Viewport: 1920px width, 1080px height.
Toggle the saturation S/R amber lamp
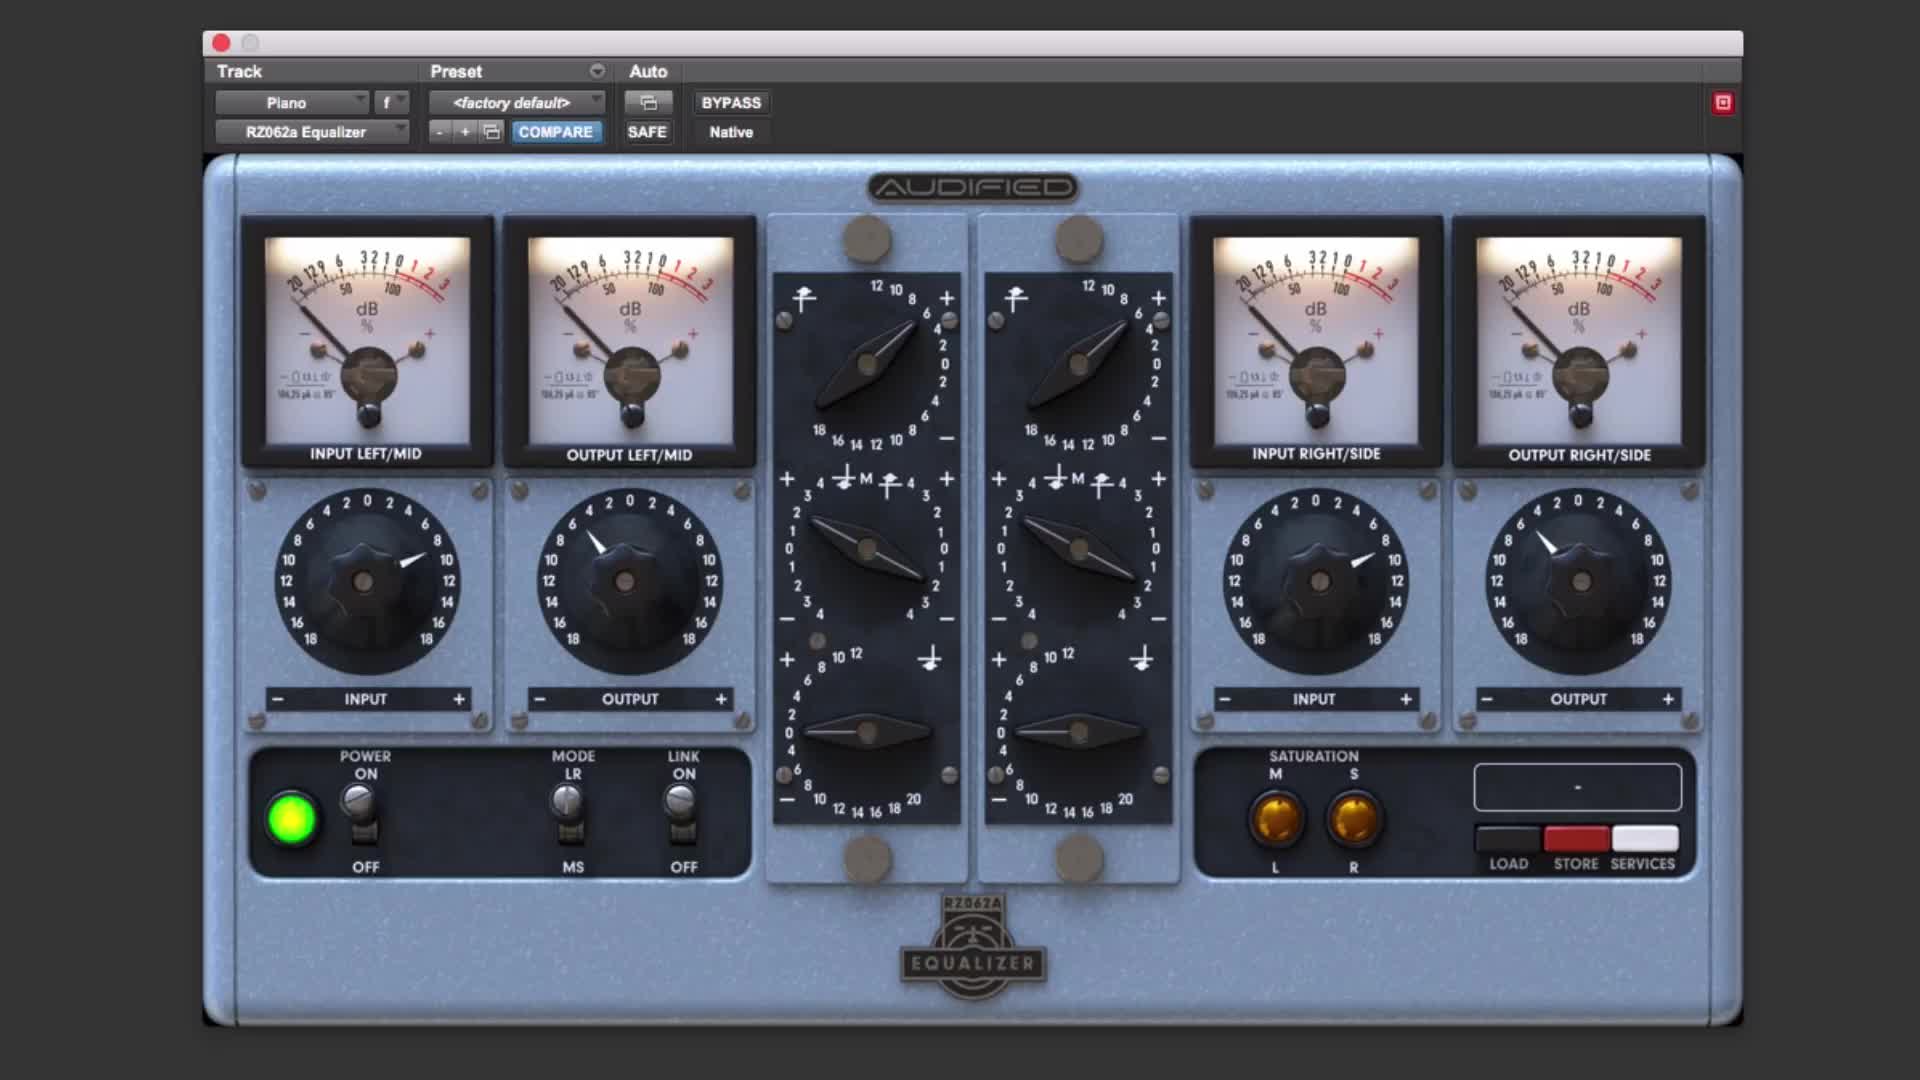pyautogui.click(x=1353, y=819)
